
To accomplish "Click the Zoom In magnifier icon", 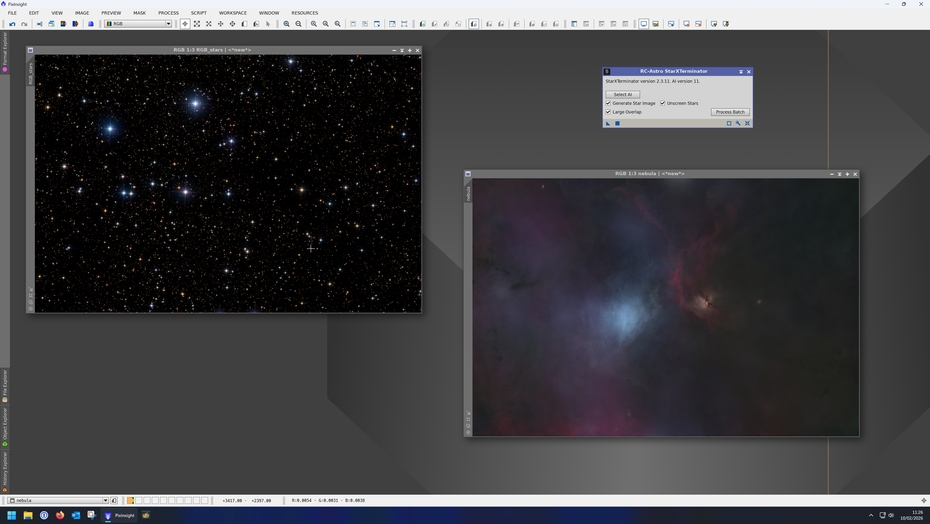I will coord(286,24).
